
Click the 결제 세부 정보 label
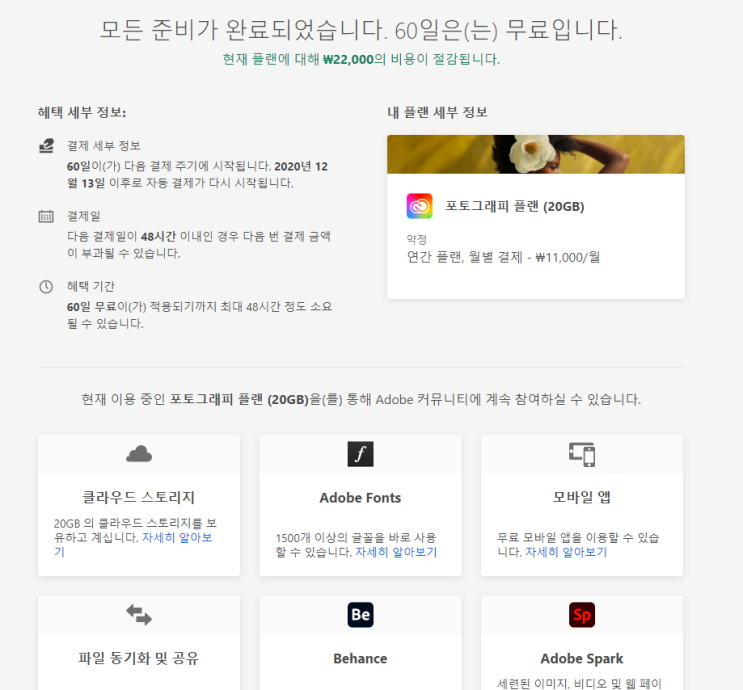(104, 146)
